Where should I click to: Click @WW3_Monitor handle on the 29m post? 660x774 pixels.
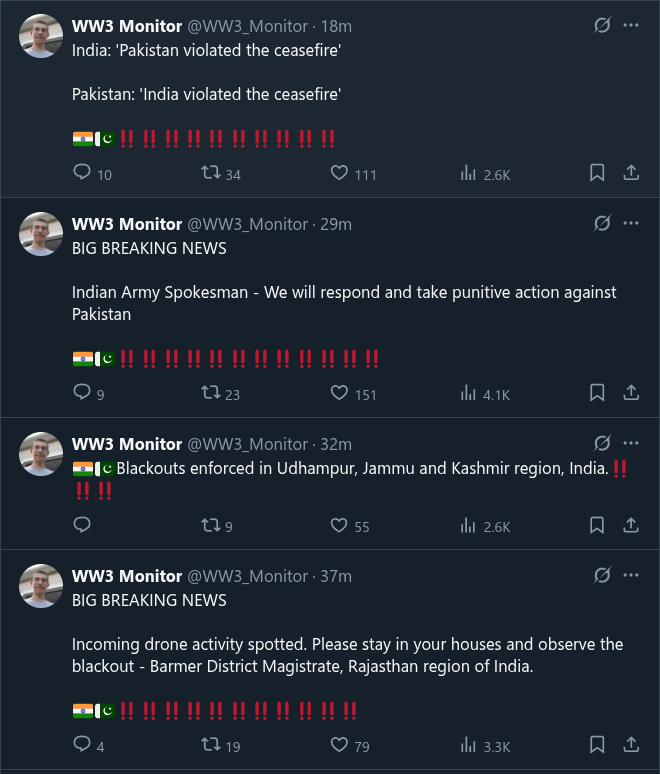point(248,224)
